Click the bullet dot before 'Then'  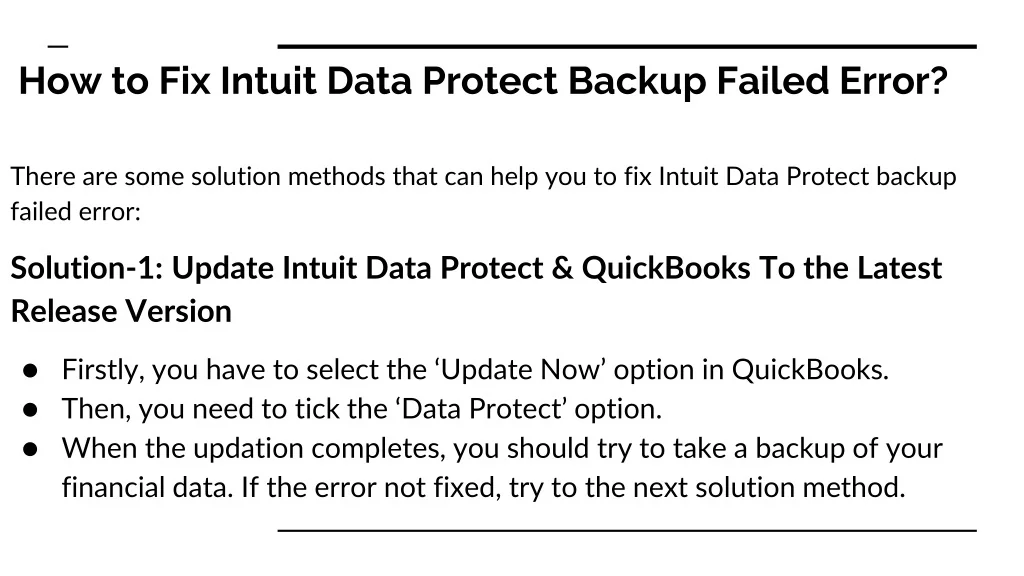pos(31,410)
